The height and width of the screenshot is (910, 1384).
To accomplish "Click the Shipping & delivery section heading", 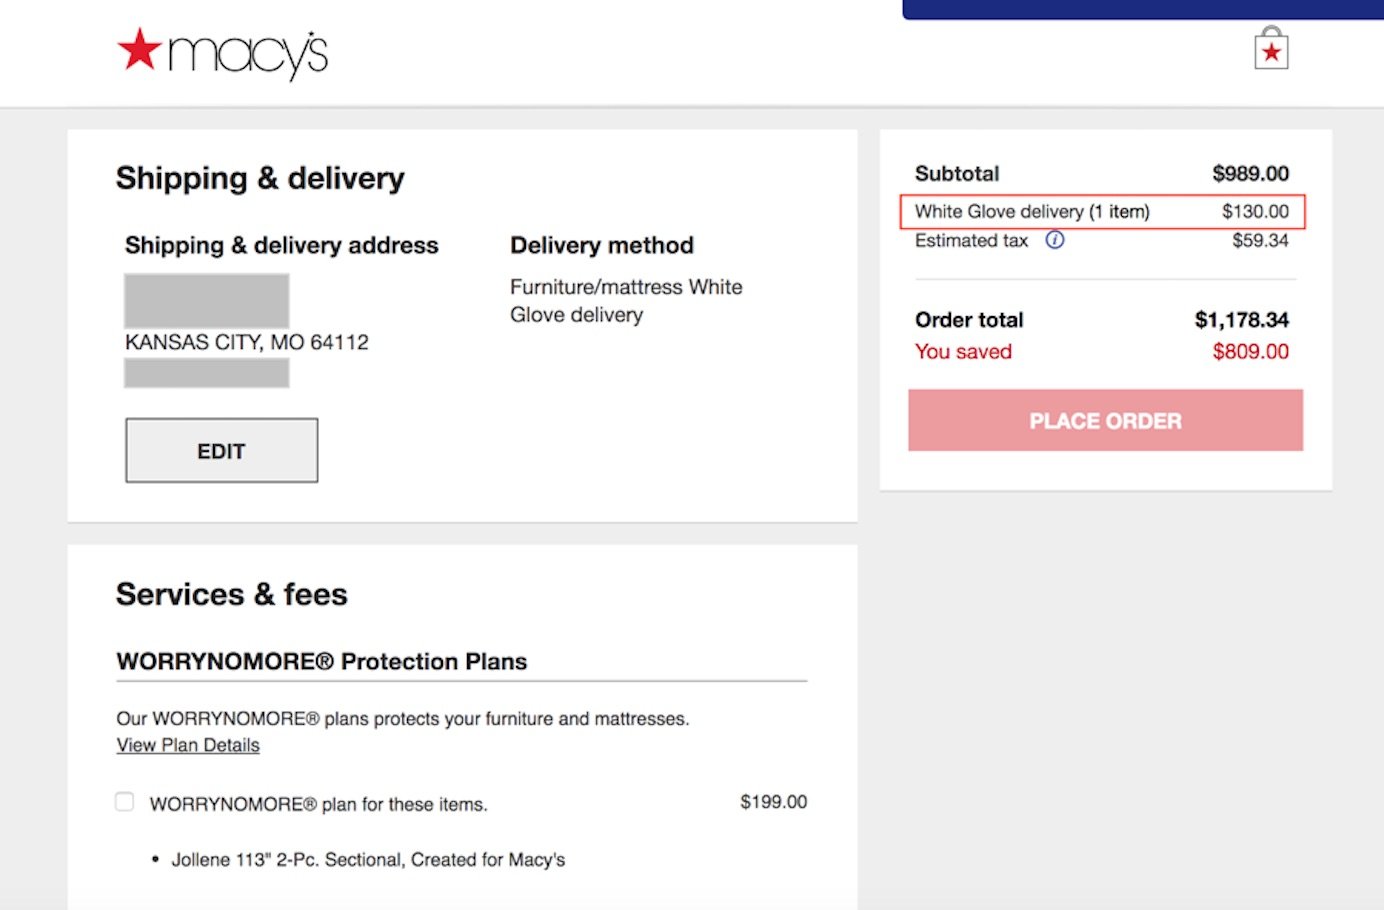I will pyautogui.click(x=260, y=177).
